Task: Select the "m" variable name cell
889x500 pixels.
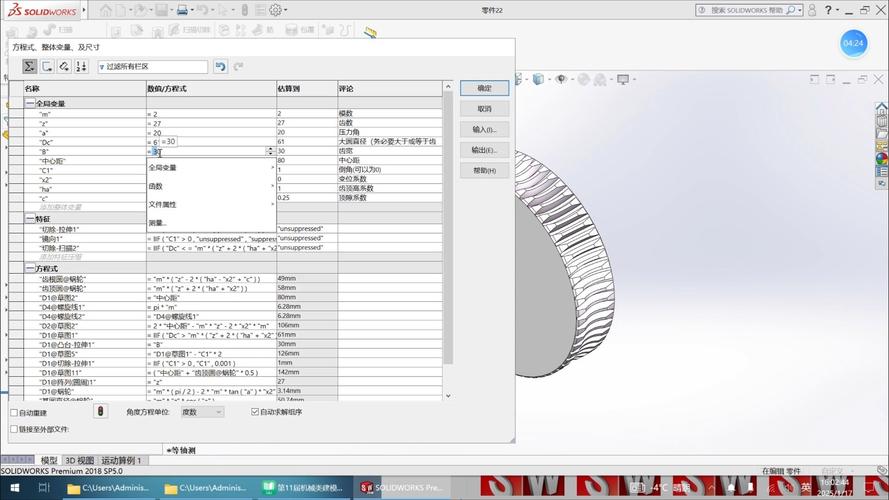Action: click(85, 114)
